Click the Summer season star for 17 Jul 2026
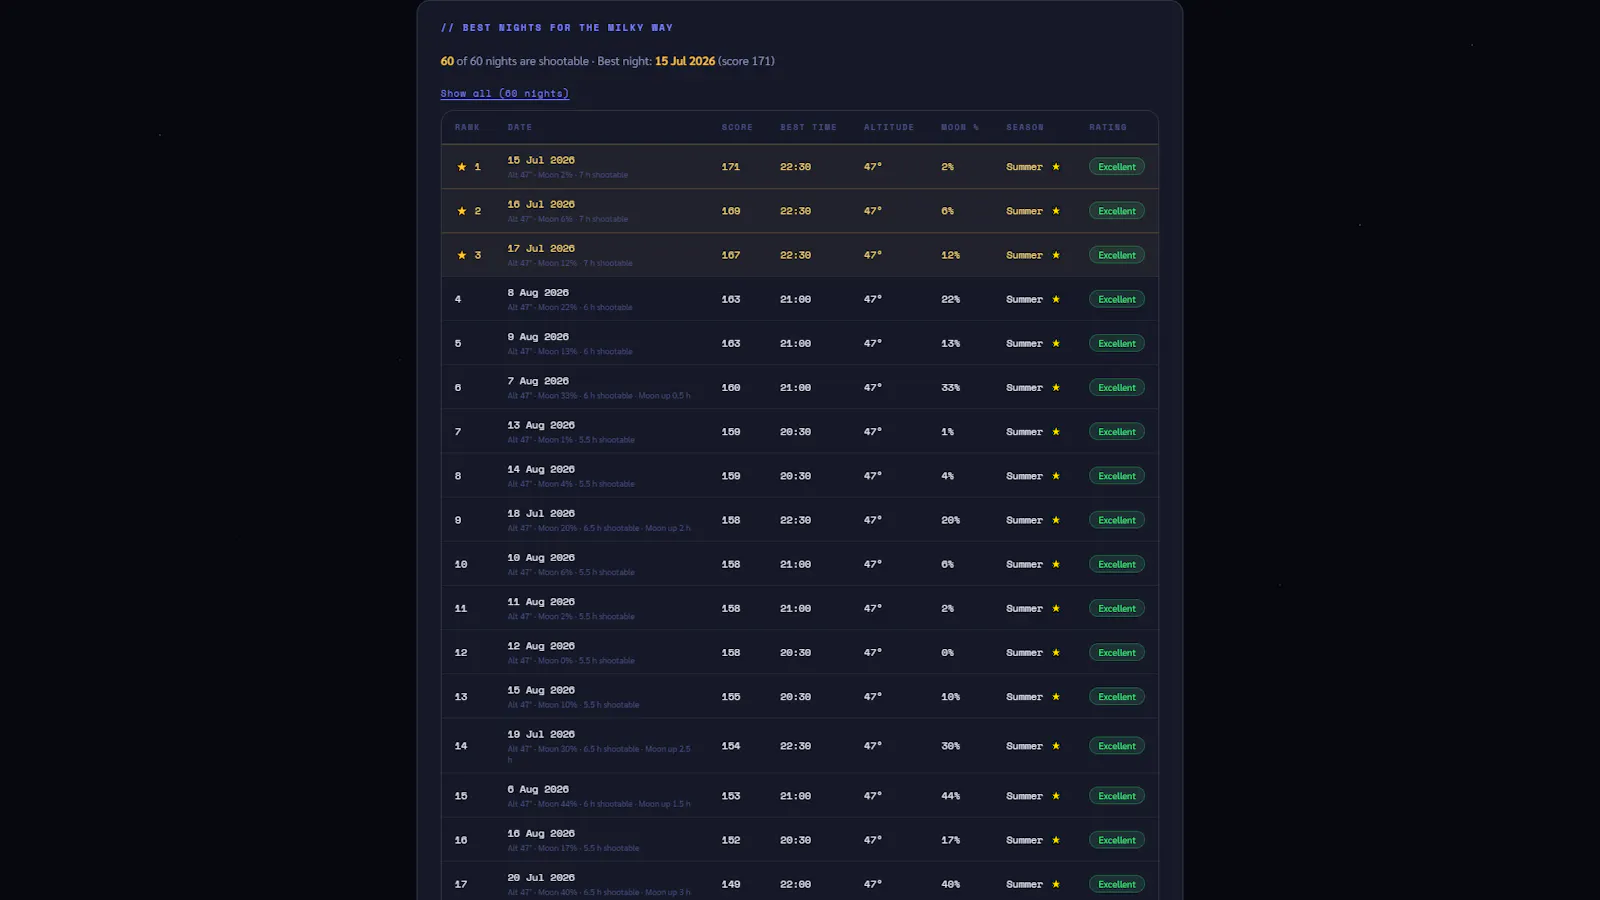Image resolution: width=1600 pixels, height=900 pixels. (1056, 255)
